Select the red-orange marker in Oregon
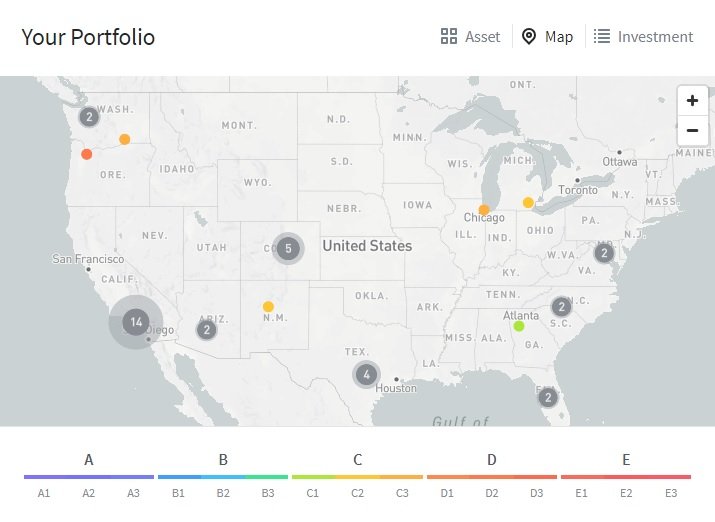Image resolution: width=715 pixels, height=522 pixels. click(87, 154)
